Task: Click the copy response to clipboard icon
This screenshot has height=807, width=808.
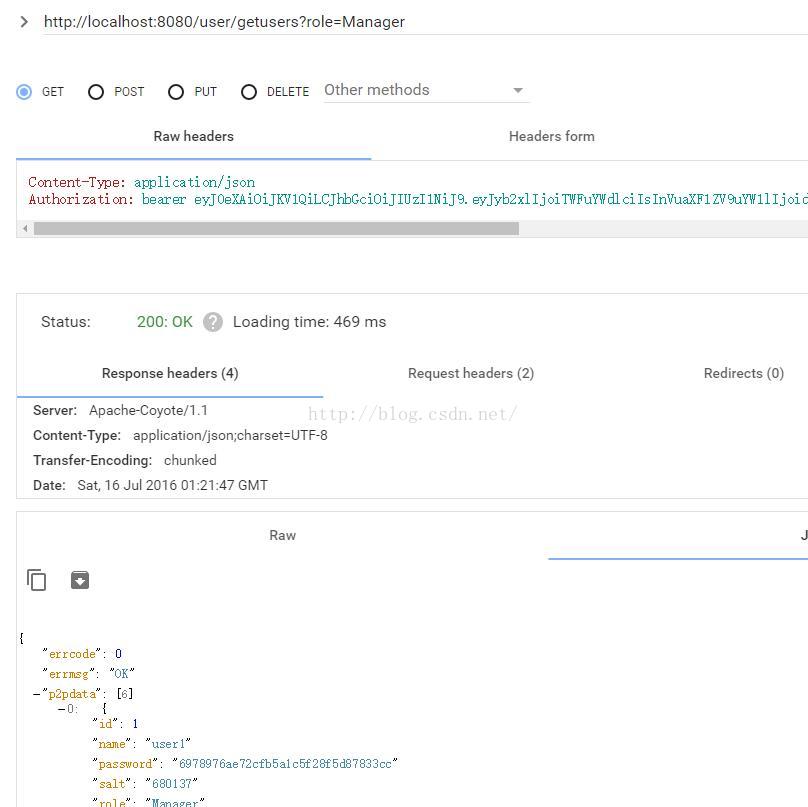Action: 37,580
